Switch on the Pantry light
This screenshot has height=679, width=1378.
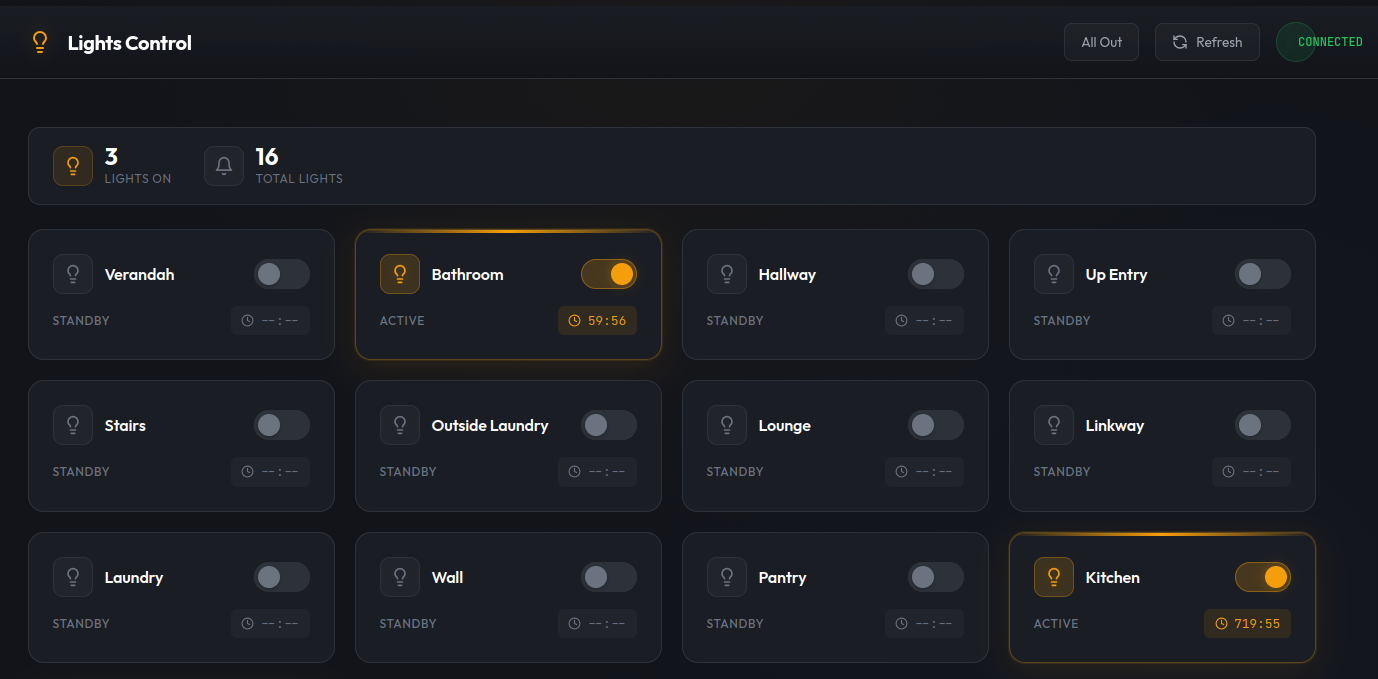coord(935,577)
